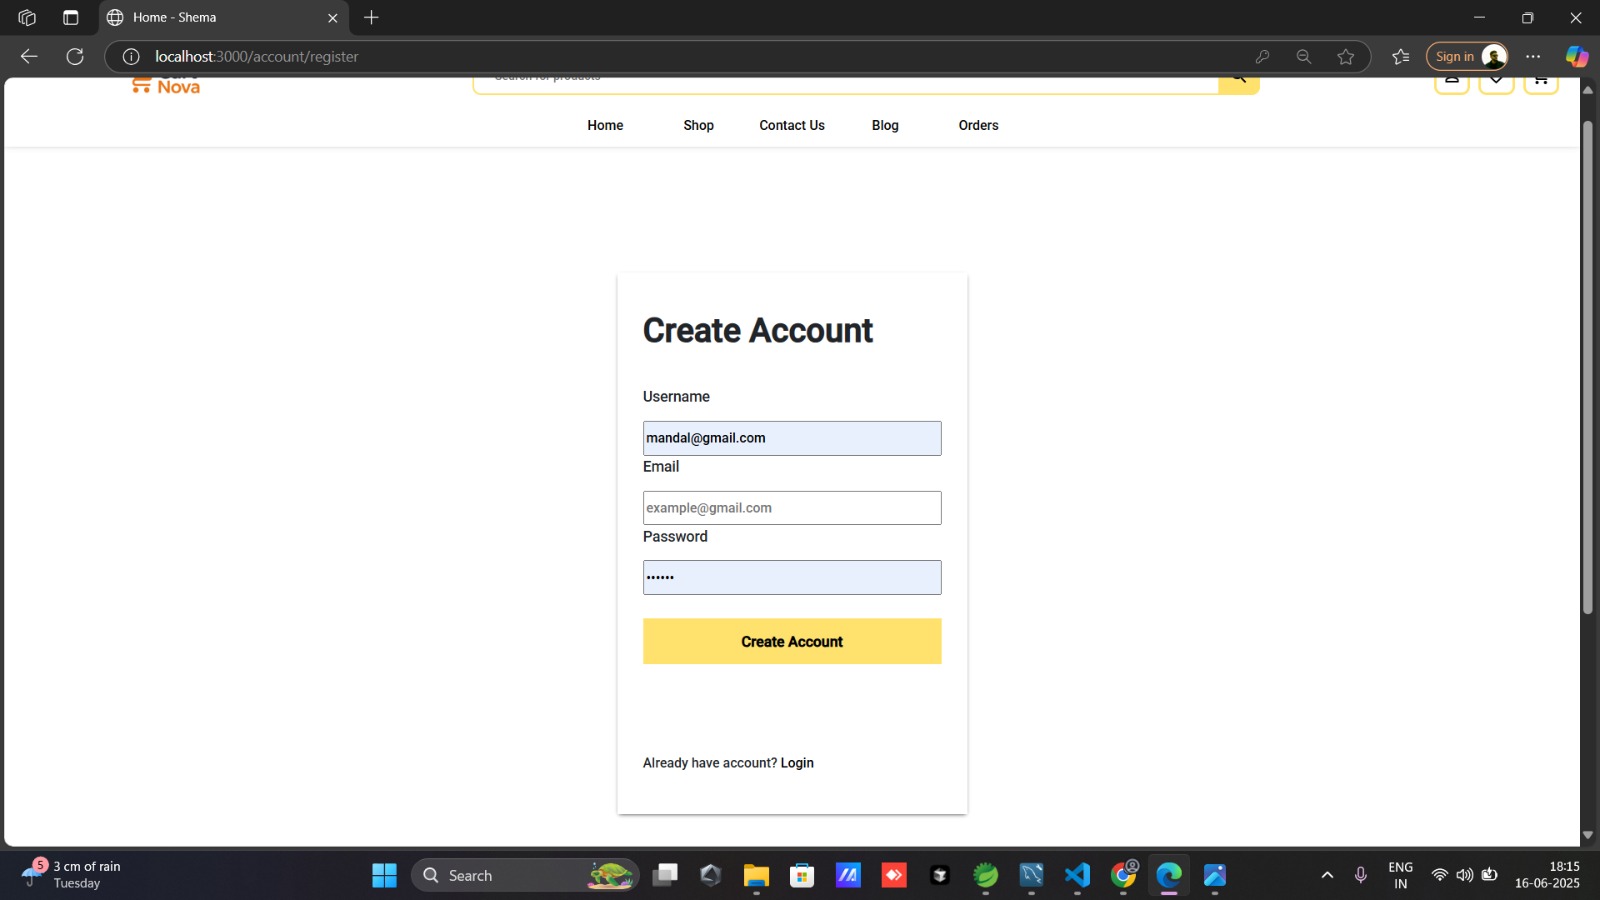Open the workspaces icon in the title bar
Viewport: 1600px width, 900px height.
click(x=27, y=17)
